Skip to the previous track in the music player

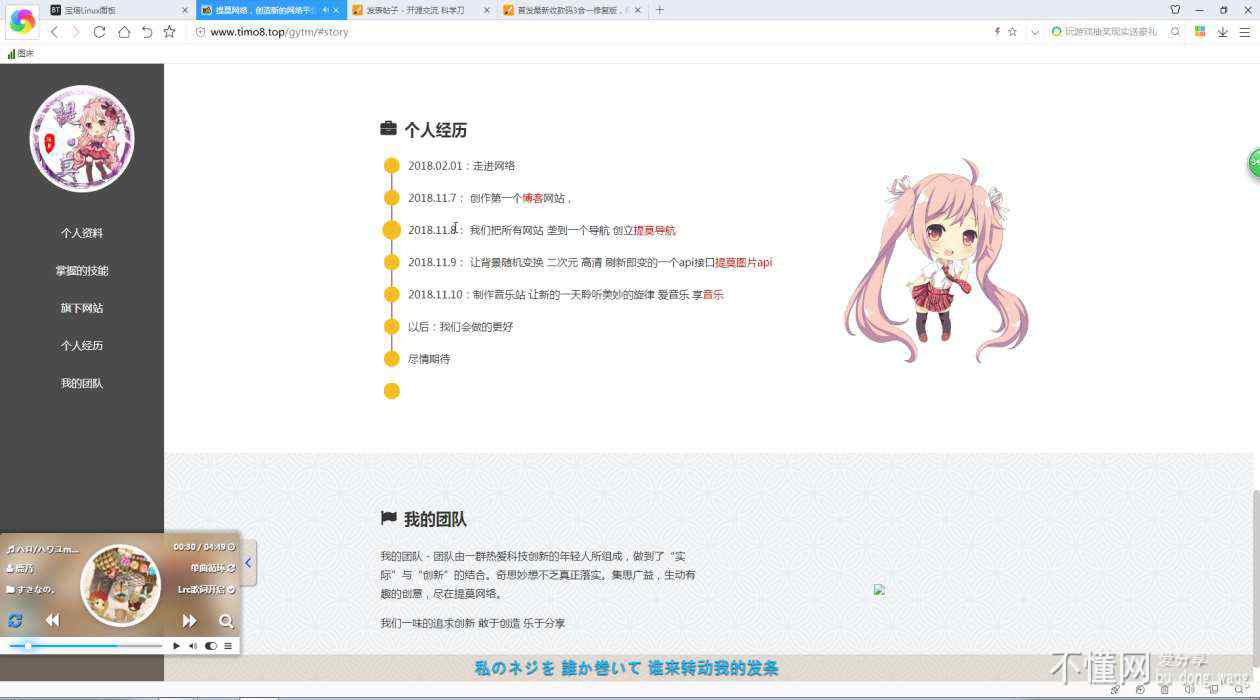tap(52, 620)
